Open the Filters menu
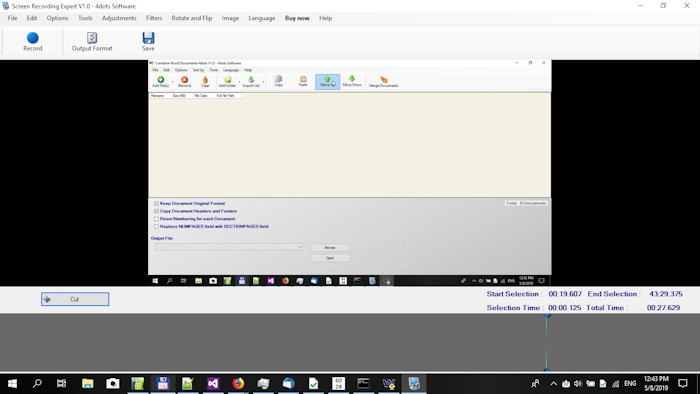 click(154, 18)
